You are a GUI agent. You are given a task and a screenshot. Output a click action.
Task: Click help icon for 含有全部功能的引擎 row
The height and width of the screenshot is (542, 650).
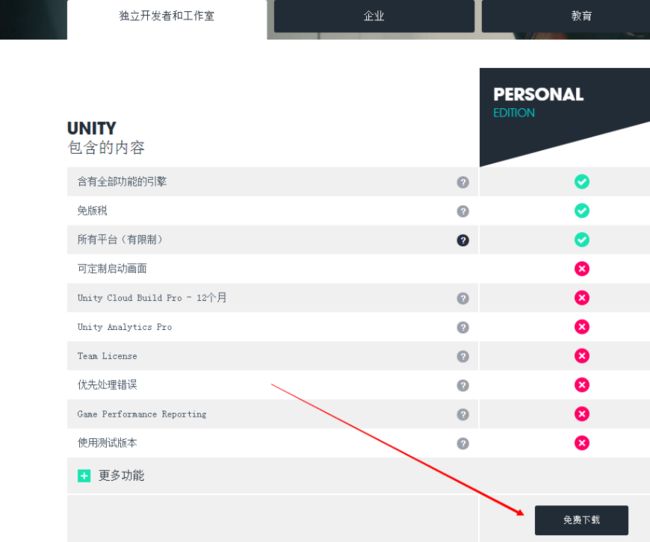coord(463,182)
